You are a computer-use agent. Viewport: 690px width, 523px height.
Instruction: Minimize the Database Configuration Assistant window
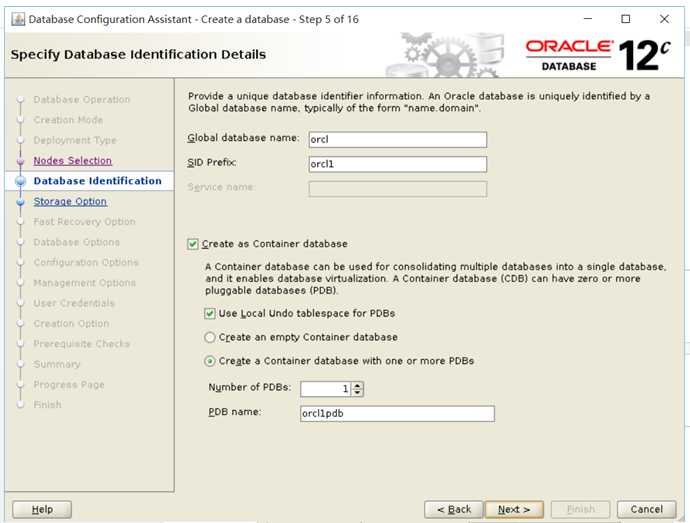click(588, 19)
